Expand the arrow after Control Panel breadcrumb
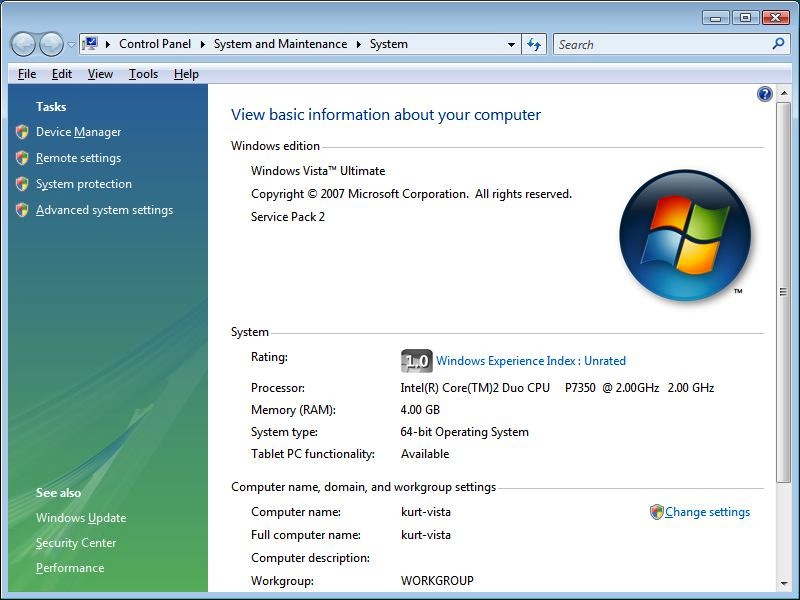Screen dimensions: 800x600 coord(203,44)
